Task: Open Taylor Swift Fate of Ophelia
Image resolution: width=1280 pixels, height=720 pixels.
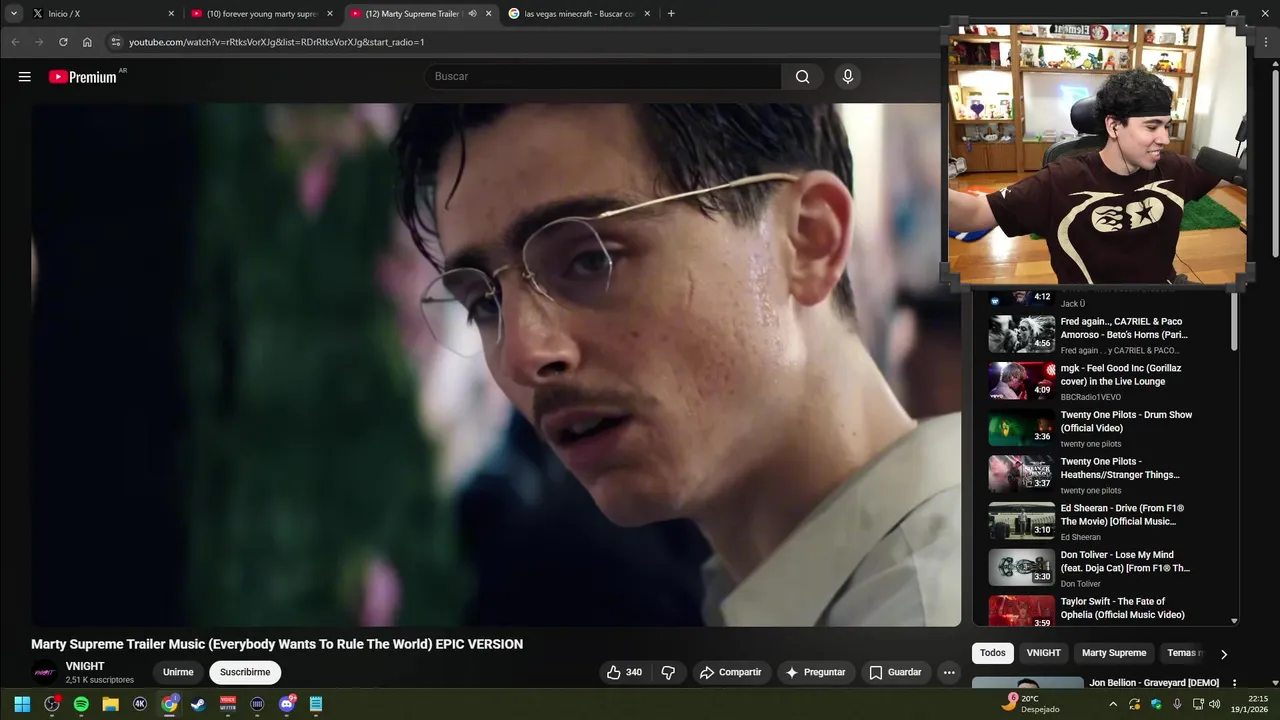Action: pyautogui.click(x=1123, y=608)
